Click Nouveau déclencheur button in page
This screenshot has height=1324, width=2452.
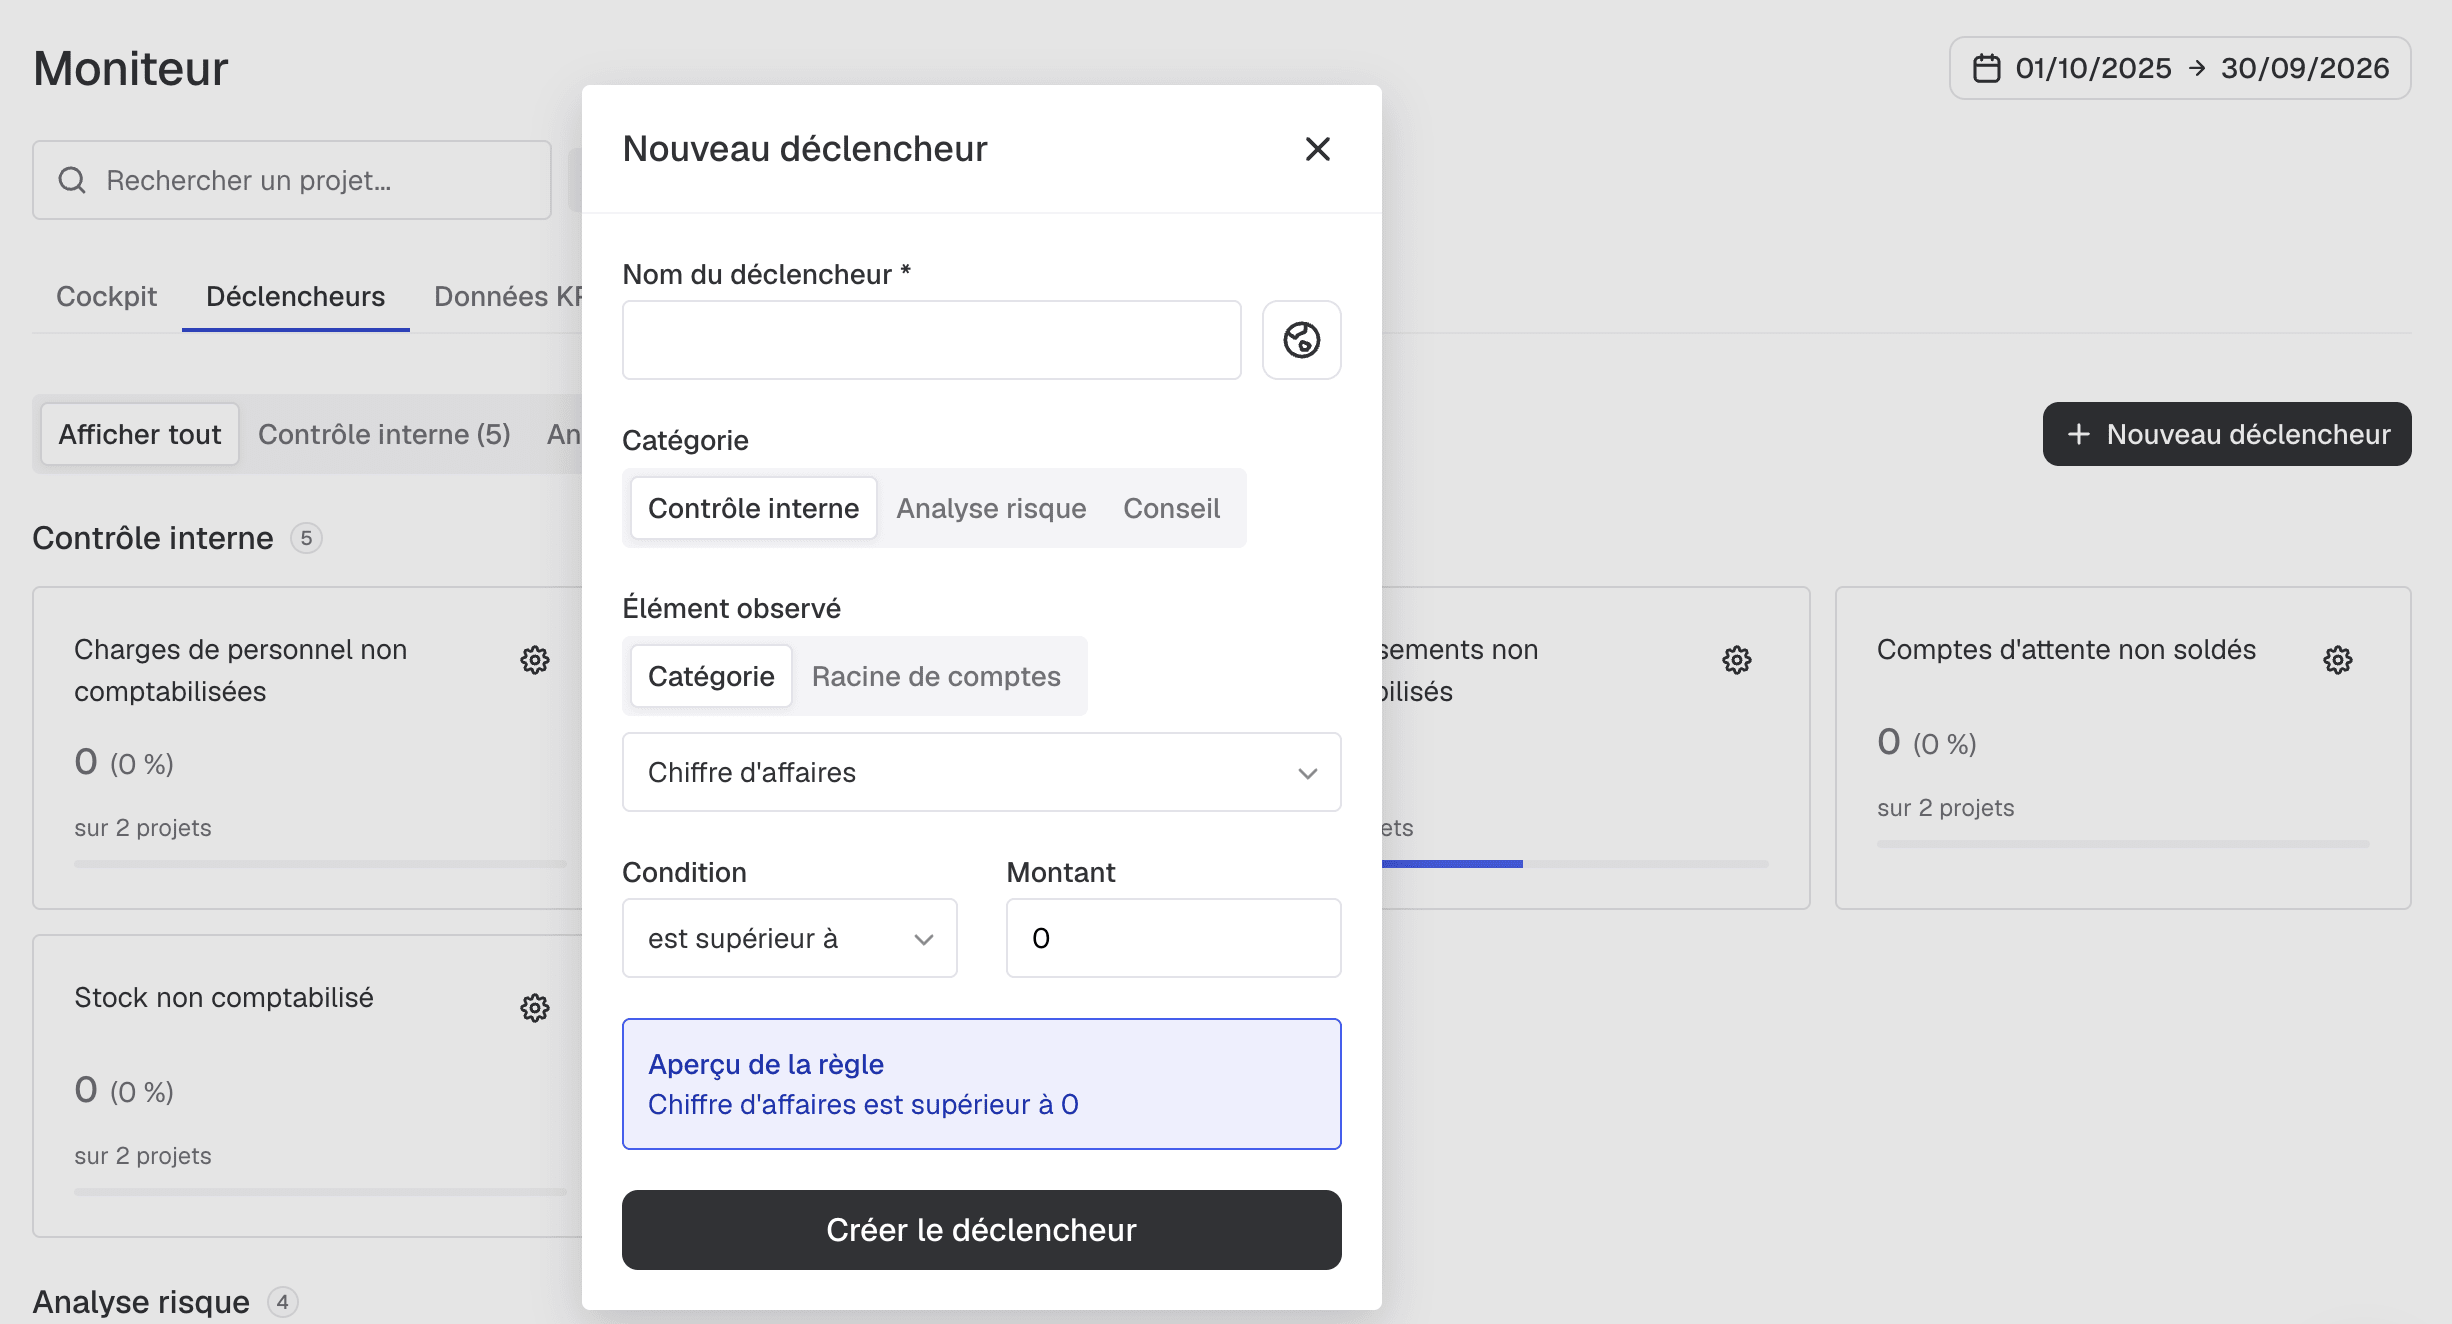[x=2227, y=434]
